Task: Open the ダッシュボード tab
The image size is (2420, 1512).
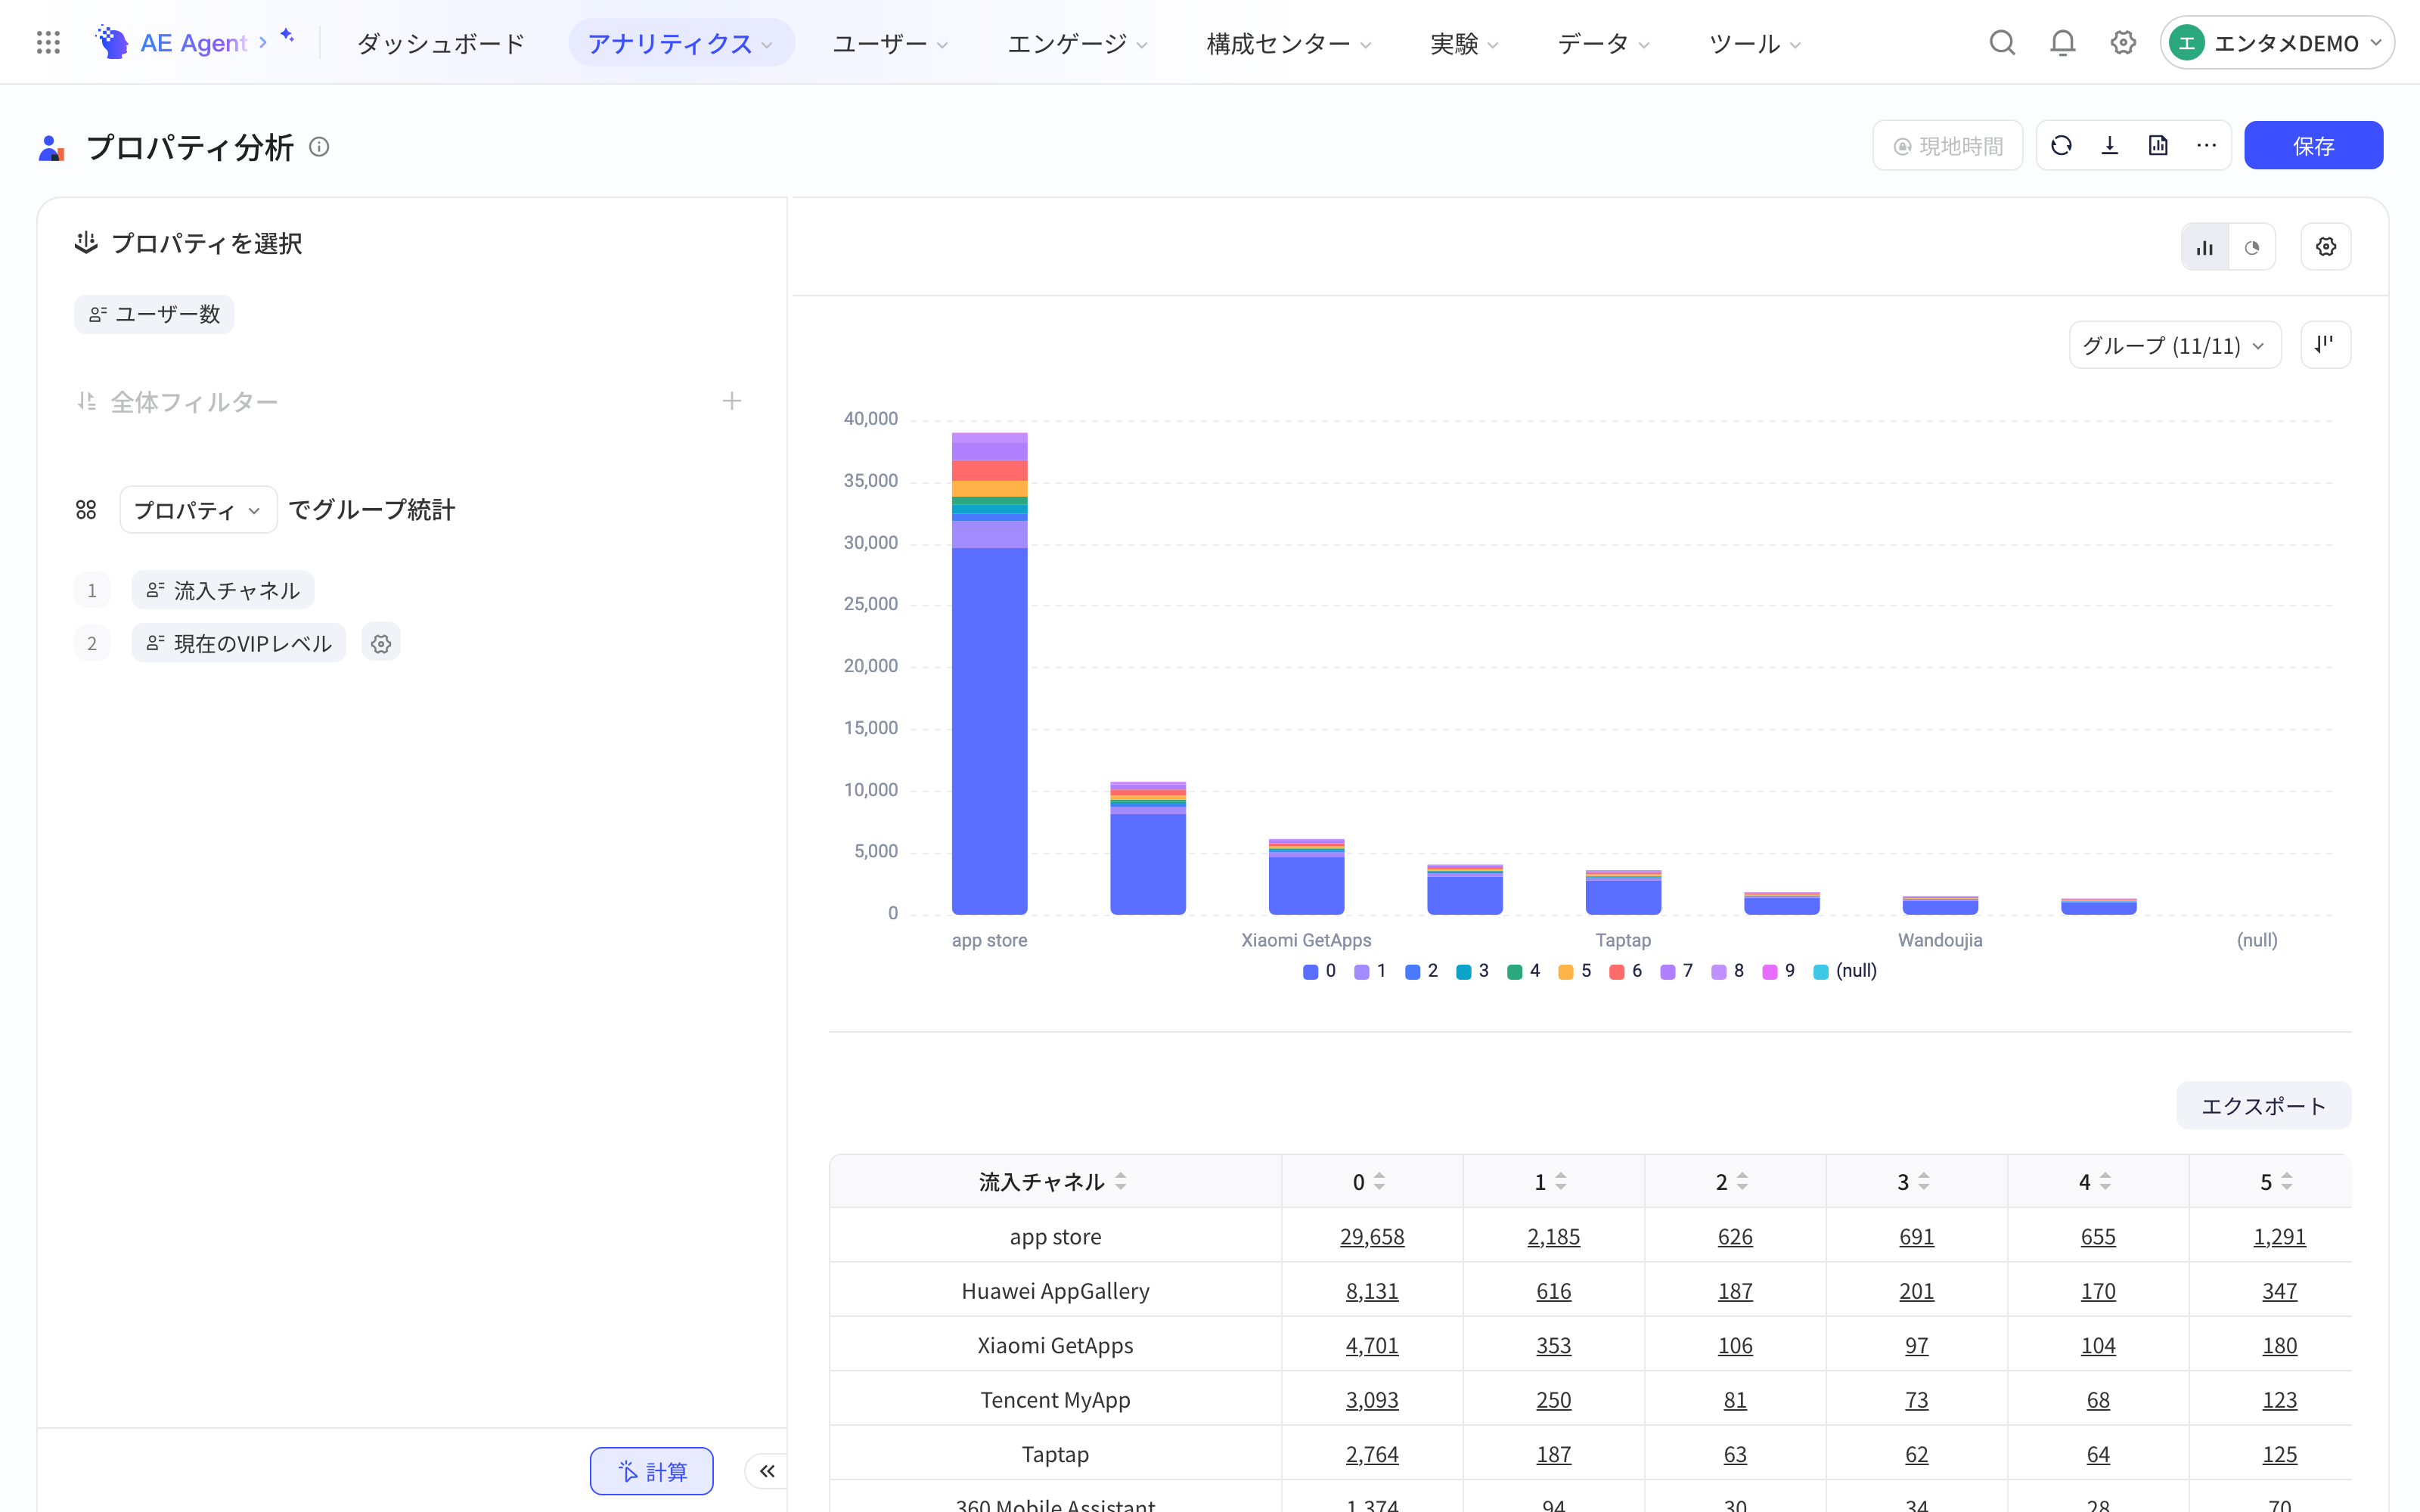Action: point(441,43)
